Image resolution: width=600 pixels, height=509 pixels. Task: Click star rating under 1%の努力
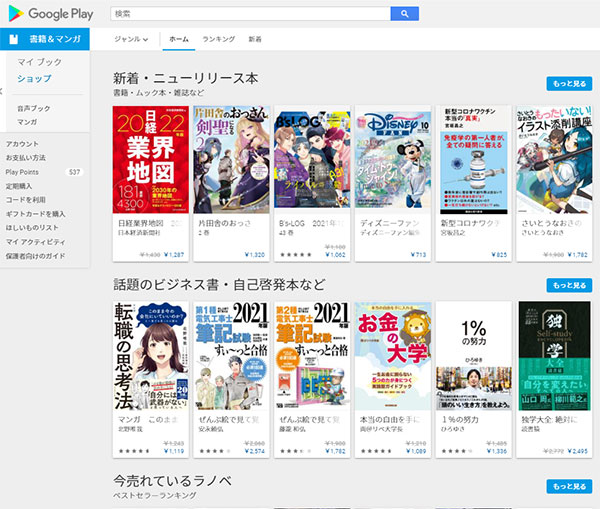457,452
